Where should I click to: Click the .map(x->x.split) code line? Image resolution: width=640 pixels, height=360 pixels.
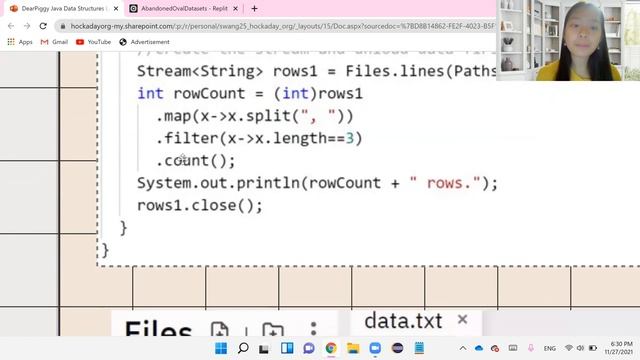(x=254, y=116)
